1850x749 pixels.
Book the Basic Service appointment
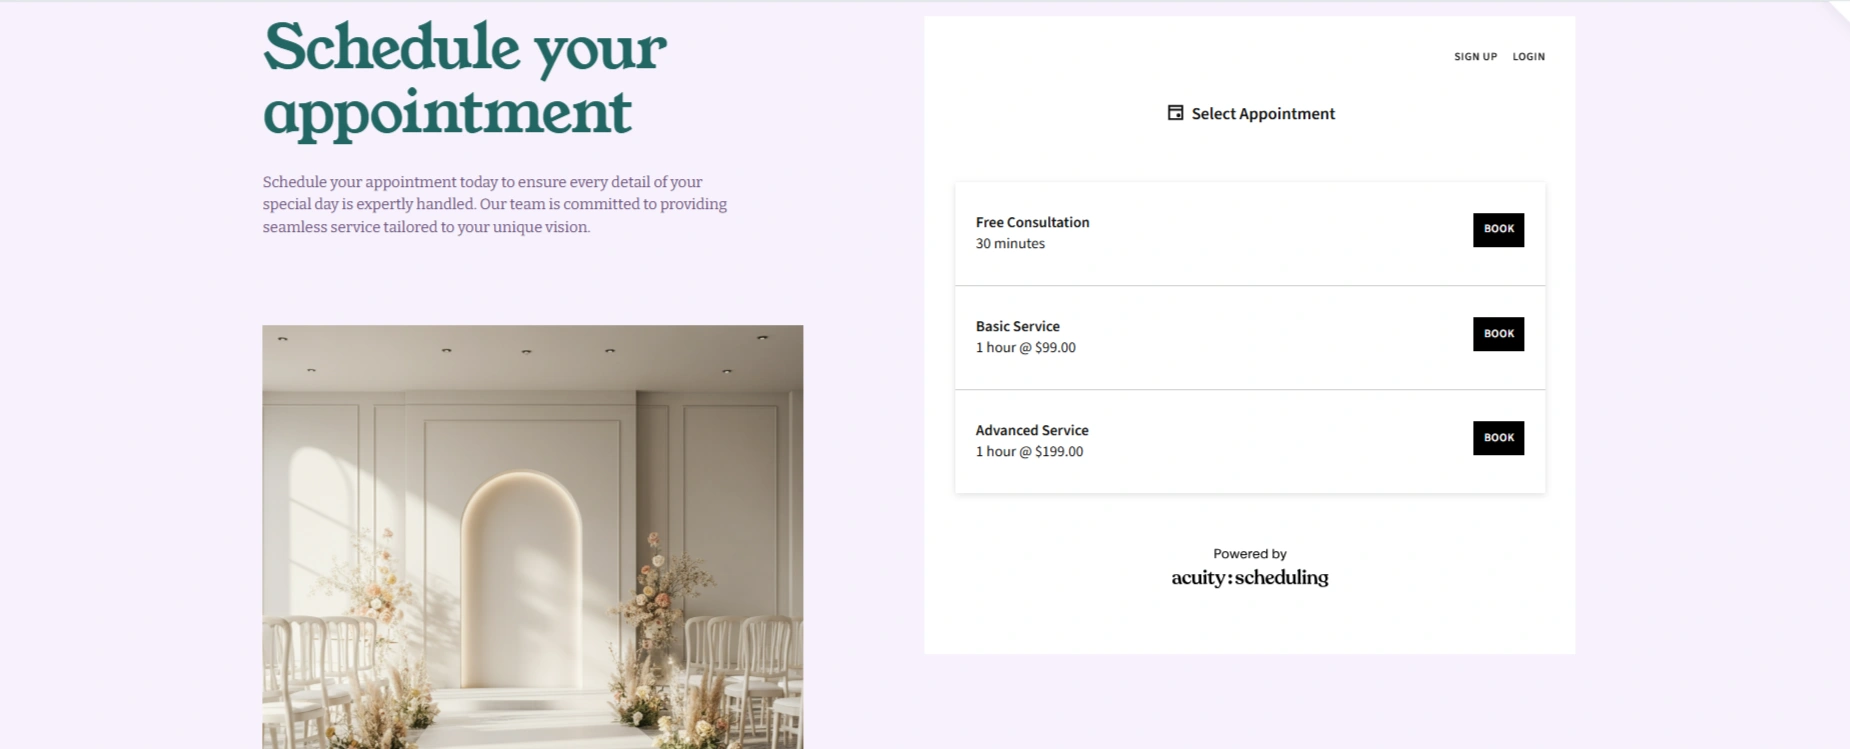click(x=1498, y=334)
